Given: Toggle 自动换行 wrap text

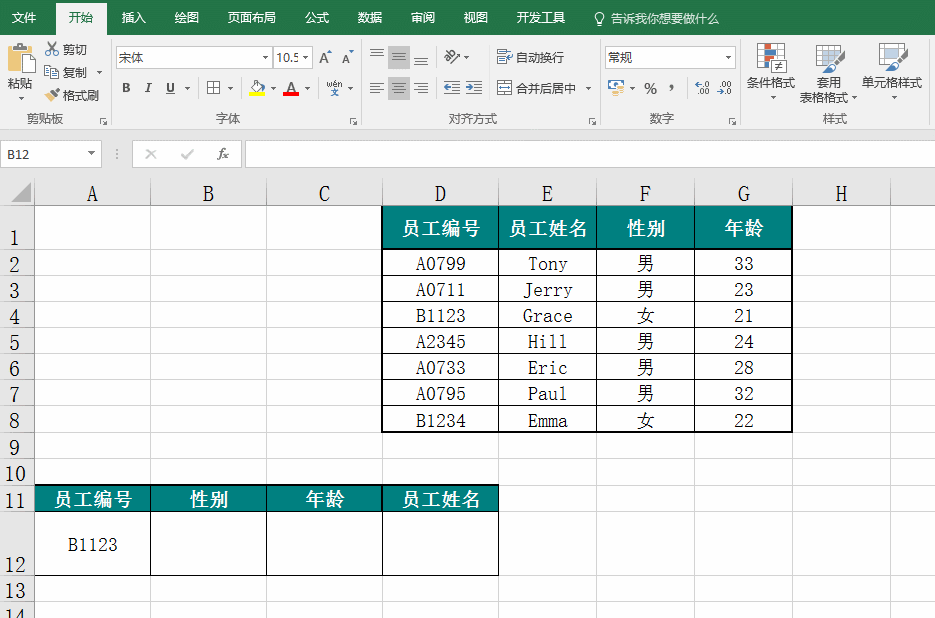Looking at the screenshot, I should (530, 57).
